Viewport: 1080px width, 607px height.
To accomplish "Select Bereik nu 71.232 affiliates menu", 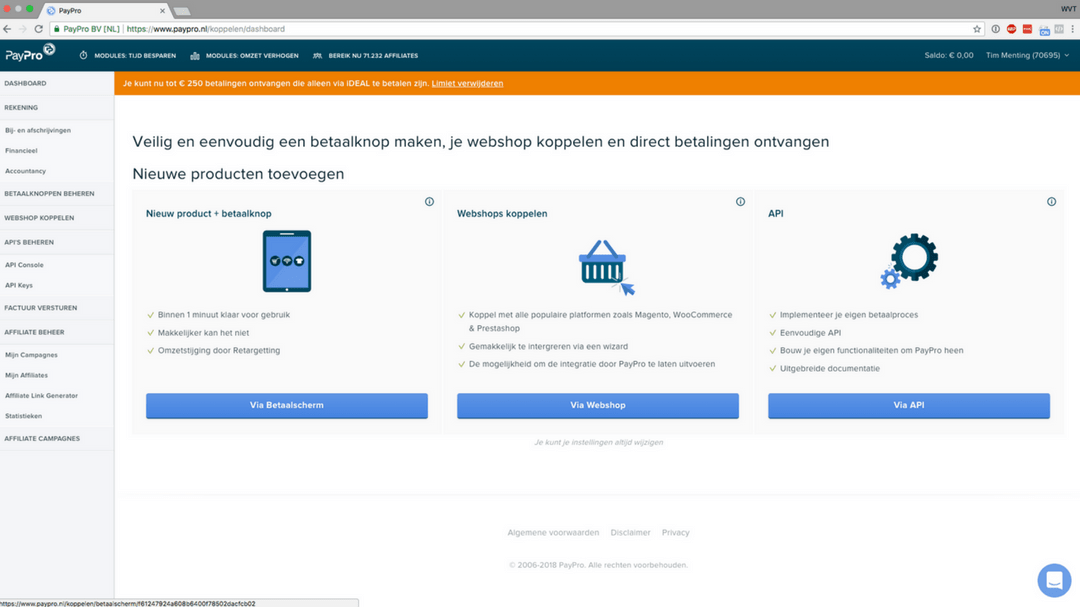I will tap(366, 56).
